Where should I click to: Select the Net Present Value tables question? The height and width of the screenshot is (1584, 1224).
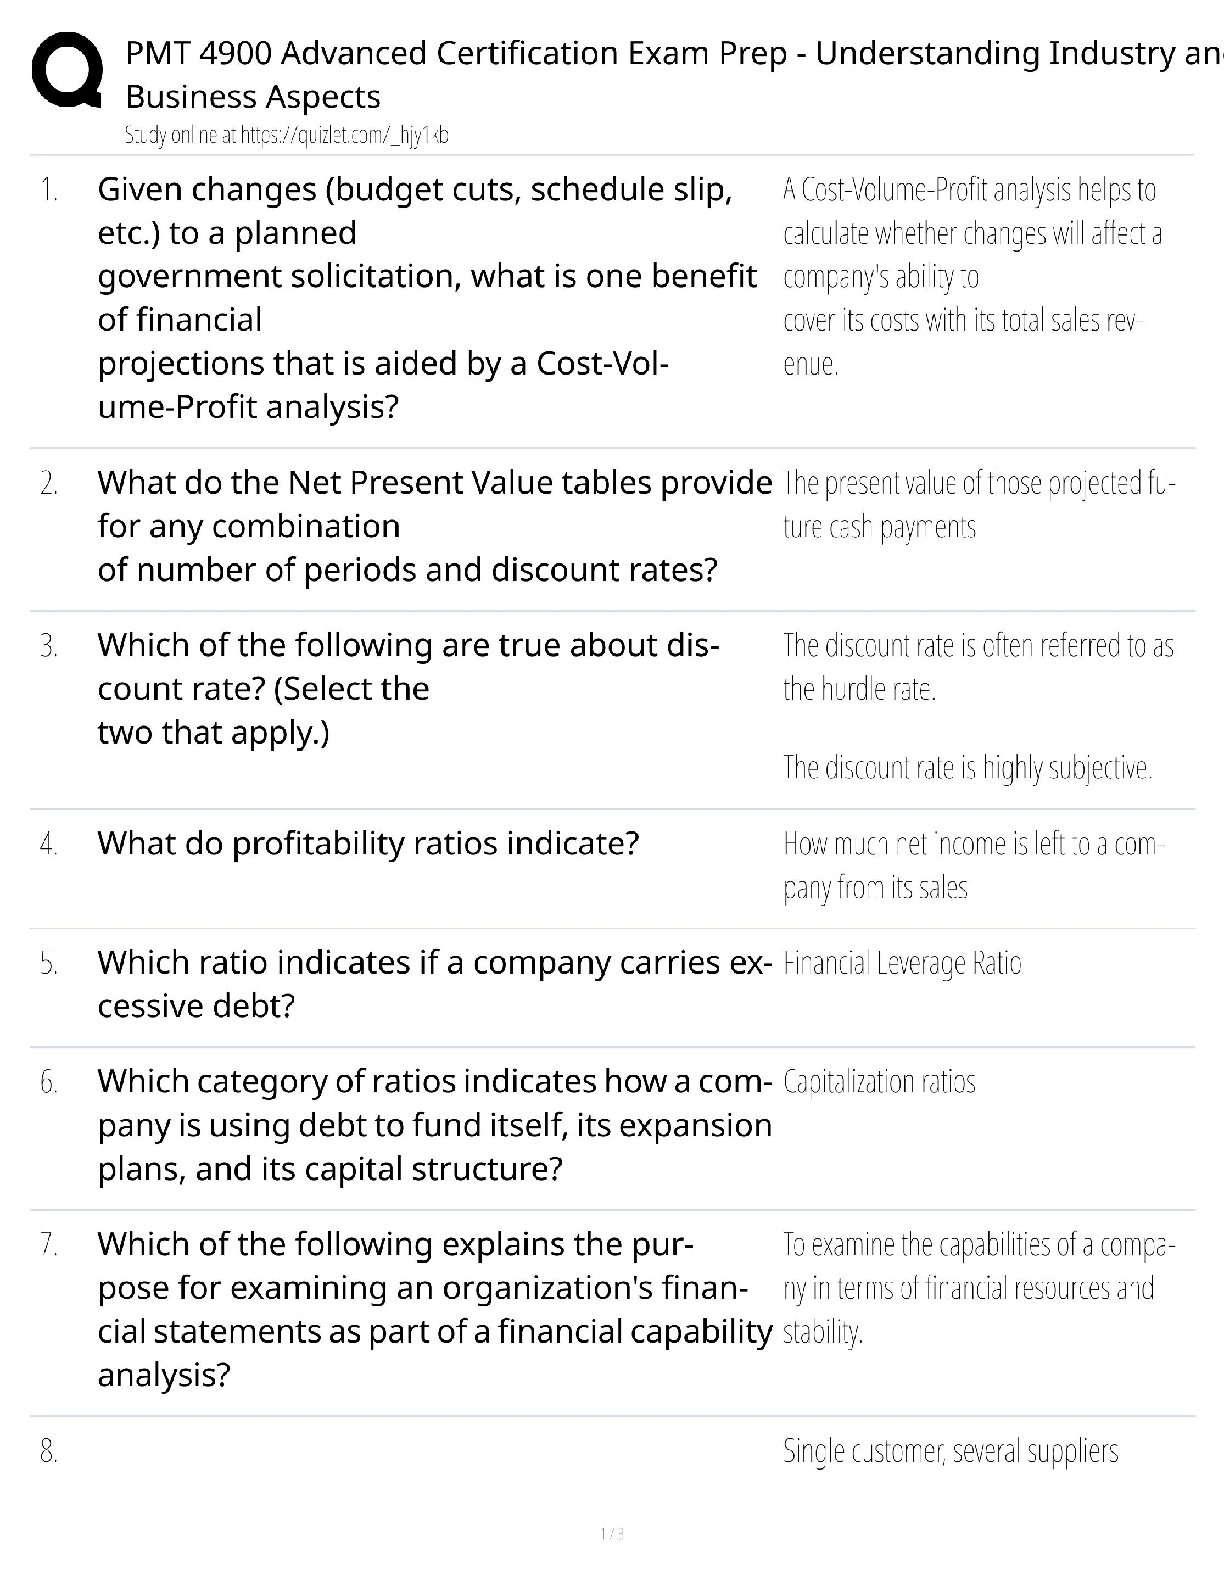coord(434,526)
